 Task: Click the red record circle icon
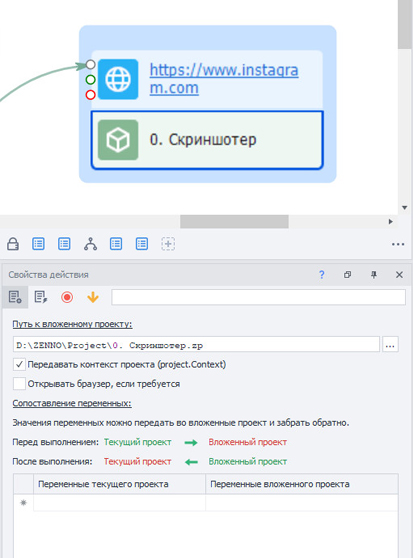(67, 297)
